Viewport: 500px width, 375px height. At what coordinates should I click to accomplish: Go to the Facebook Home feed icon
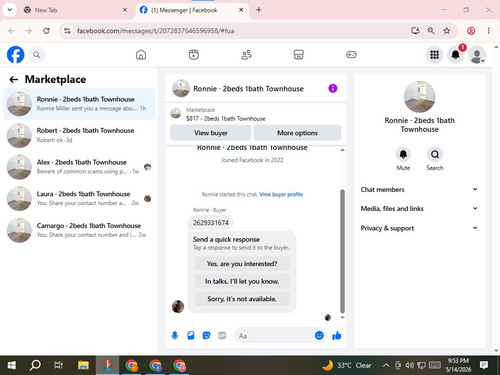(141, 55)
